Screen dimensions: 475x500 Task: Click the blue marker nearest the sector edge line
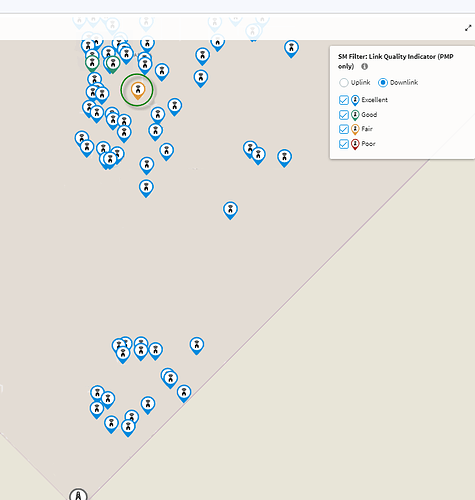[x=184, y=394]
